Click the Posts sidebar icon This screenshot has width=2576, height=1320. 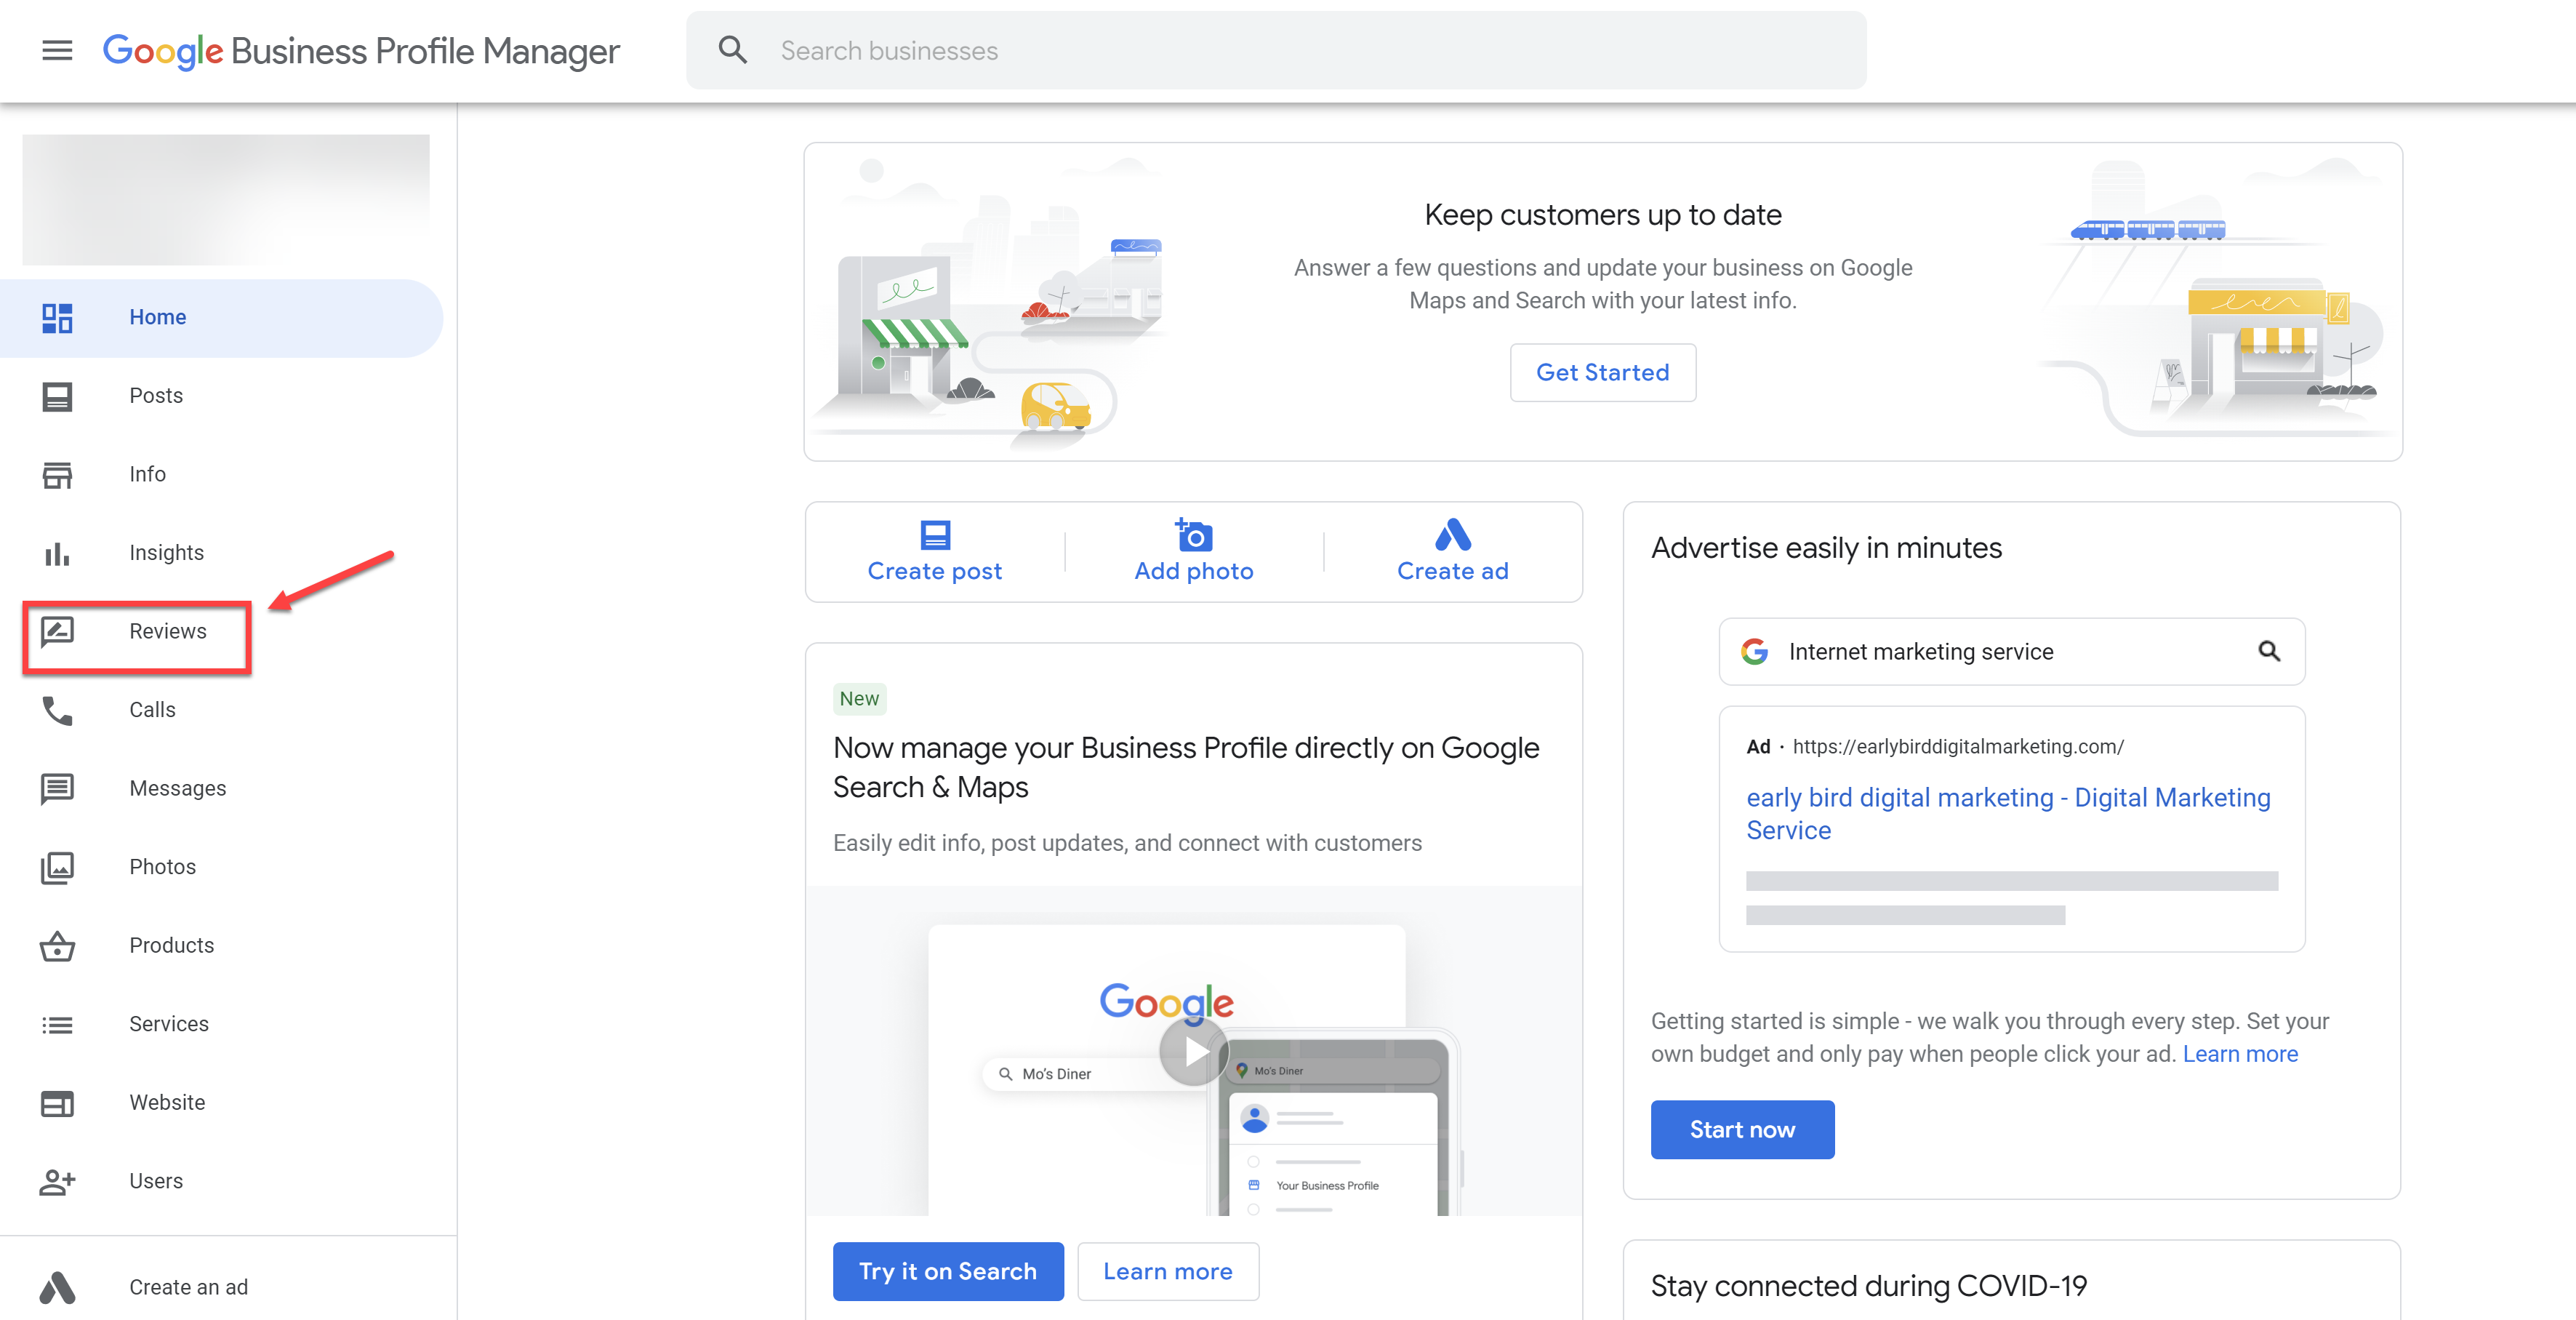pyautogui.click(x=57, y=394)
